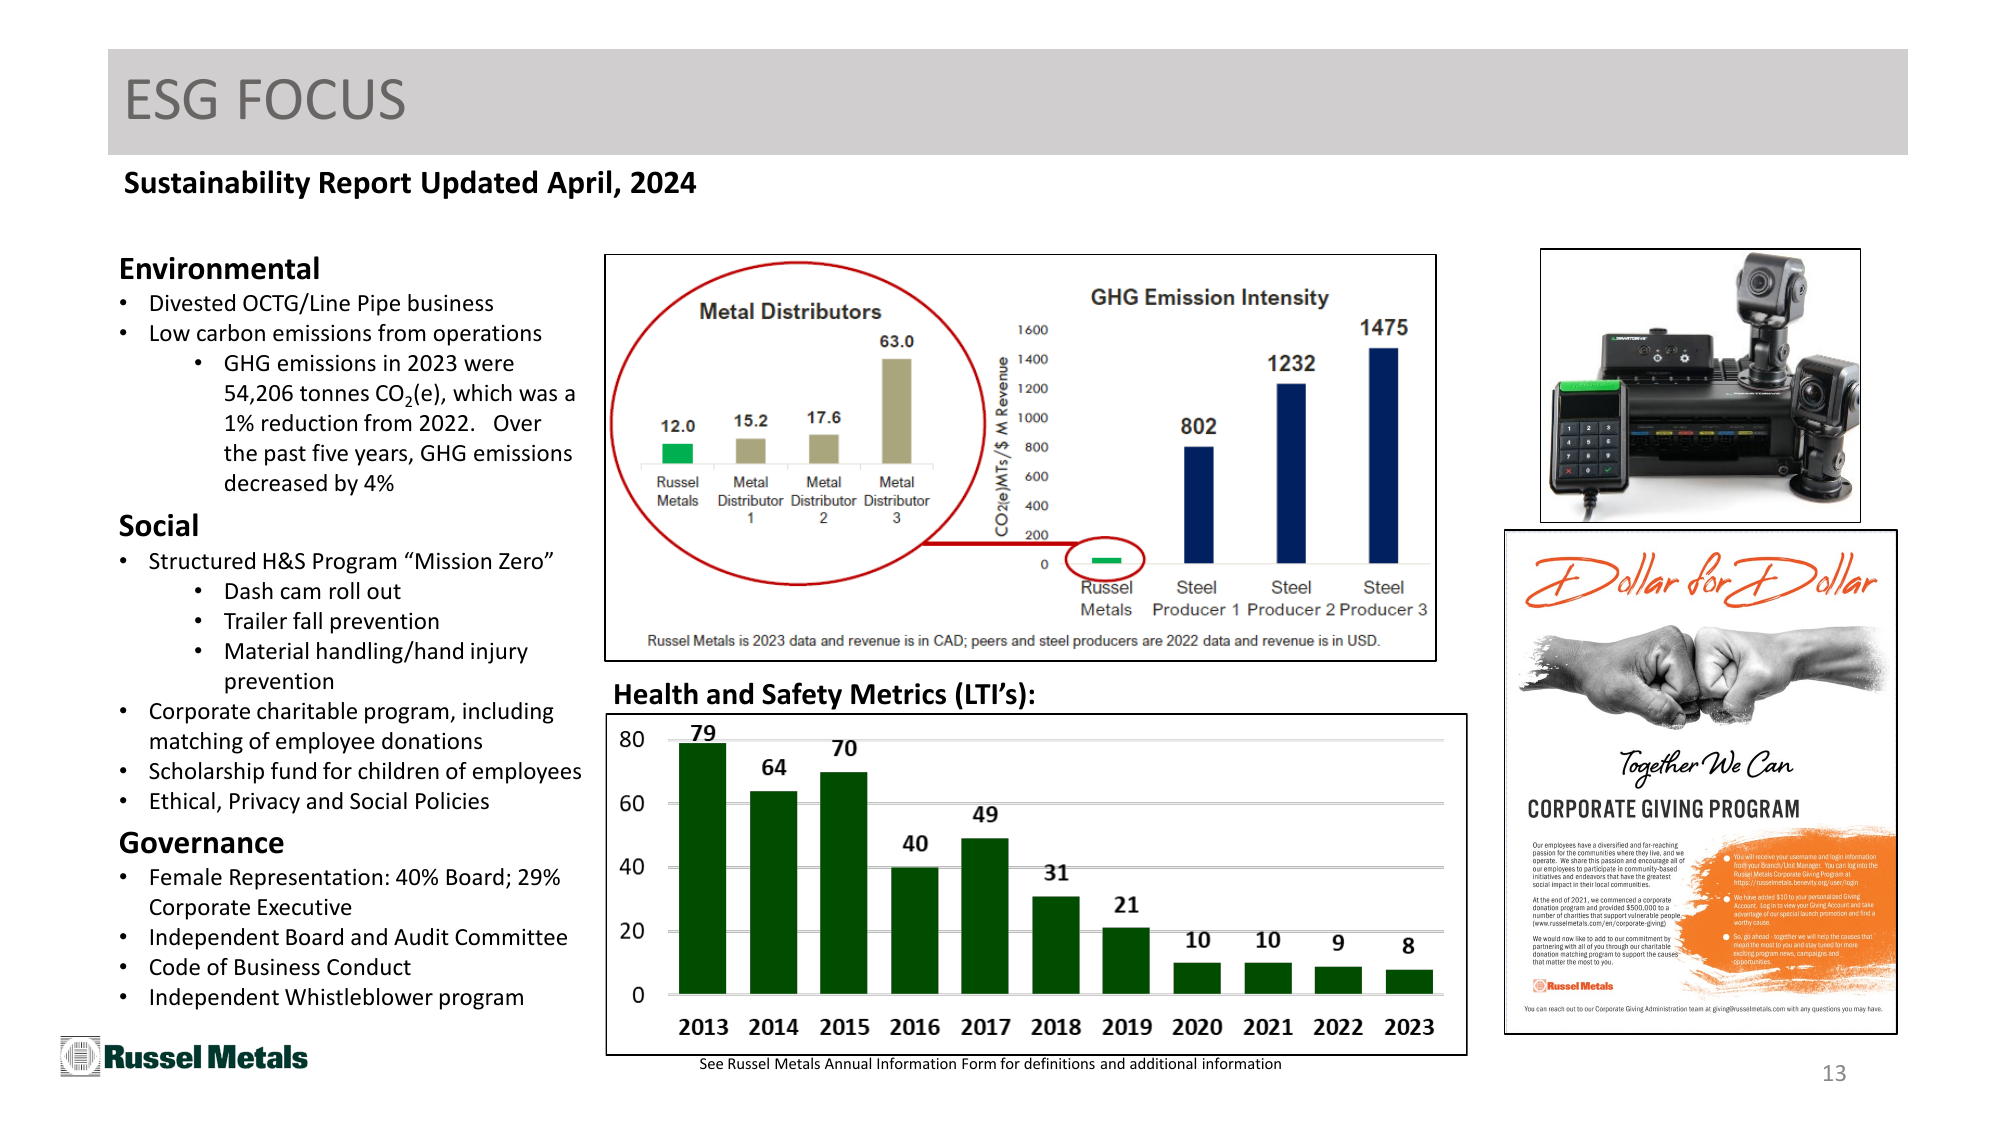Click the 2017 bar labeled 49

(x=984, y=916)
